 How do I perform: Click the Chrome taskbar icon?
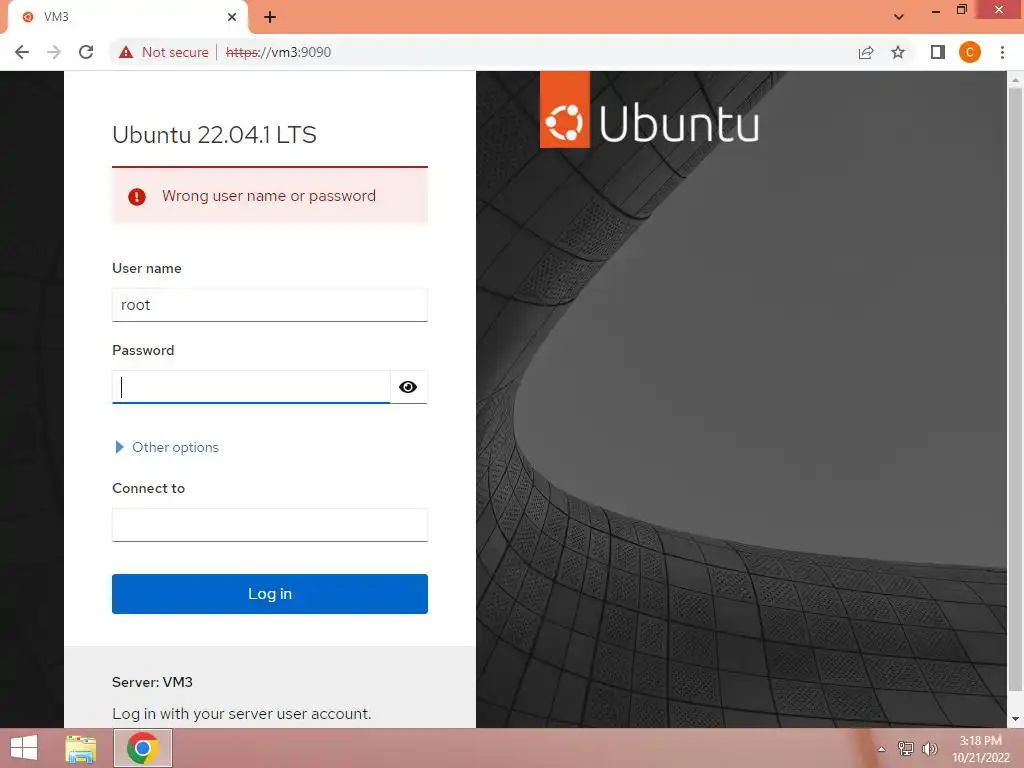(x=143, y=748)
